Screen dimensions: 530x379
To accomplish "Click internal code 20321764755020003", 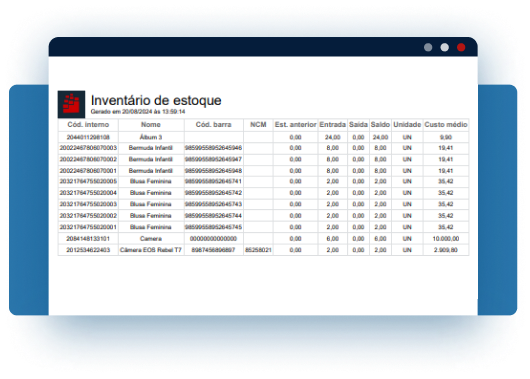I will pos(88,204).
